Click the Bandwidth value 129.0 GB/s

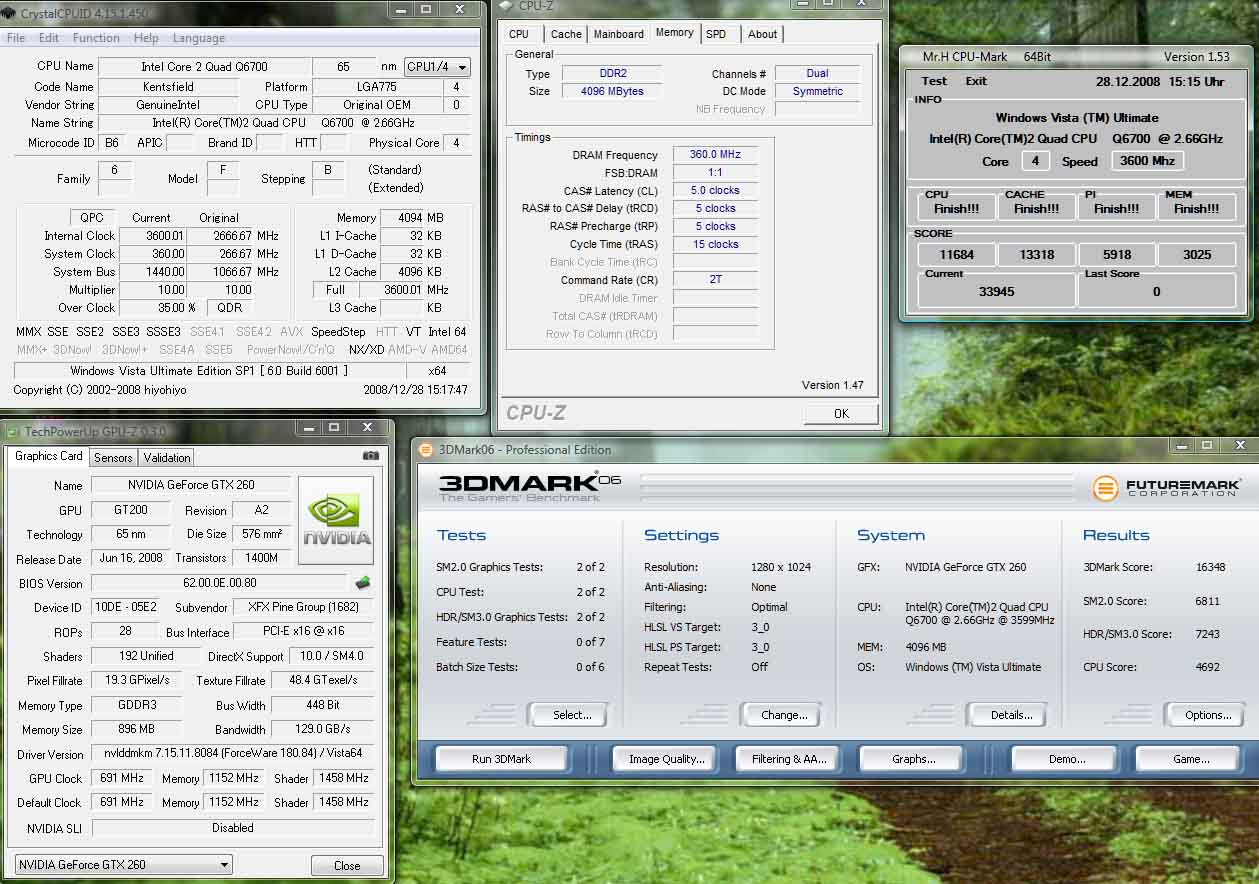click(x=324, y=730)
